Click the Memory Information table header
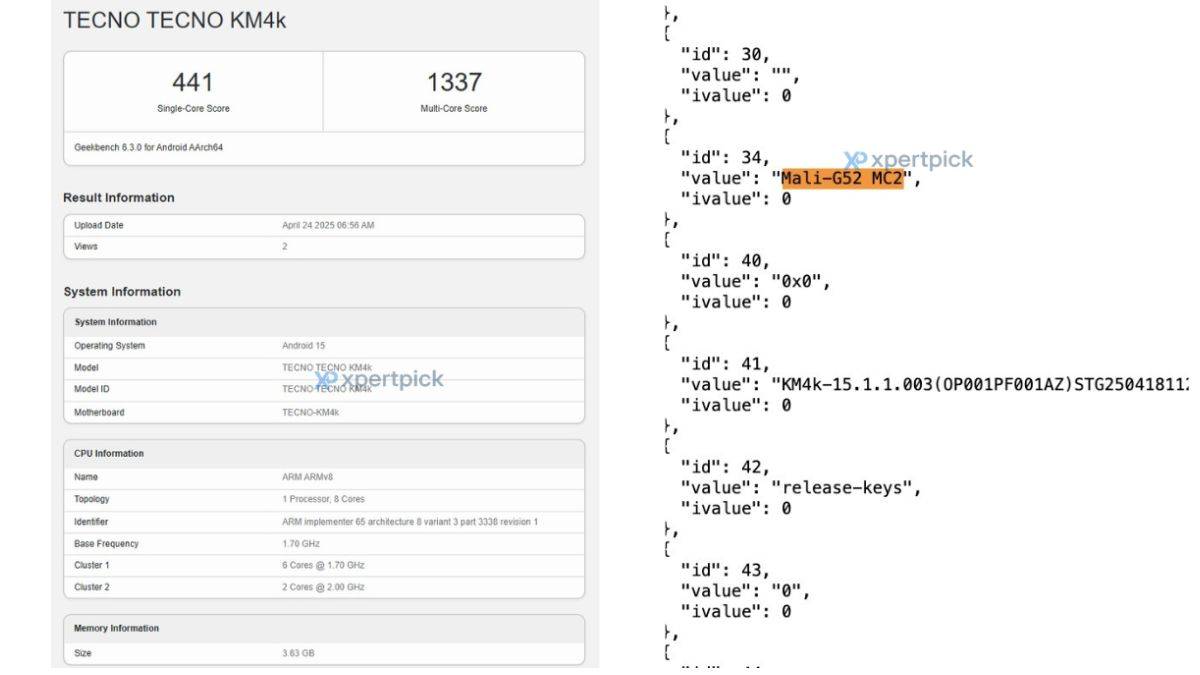 324,628
